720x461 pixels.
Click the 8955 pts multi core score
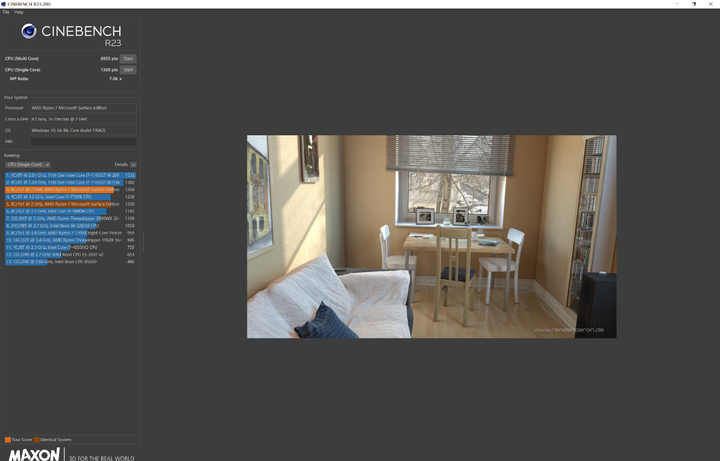[109, 59]
